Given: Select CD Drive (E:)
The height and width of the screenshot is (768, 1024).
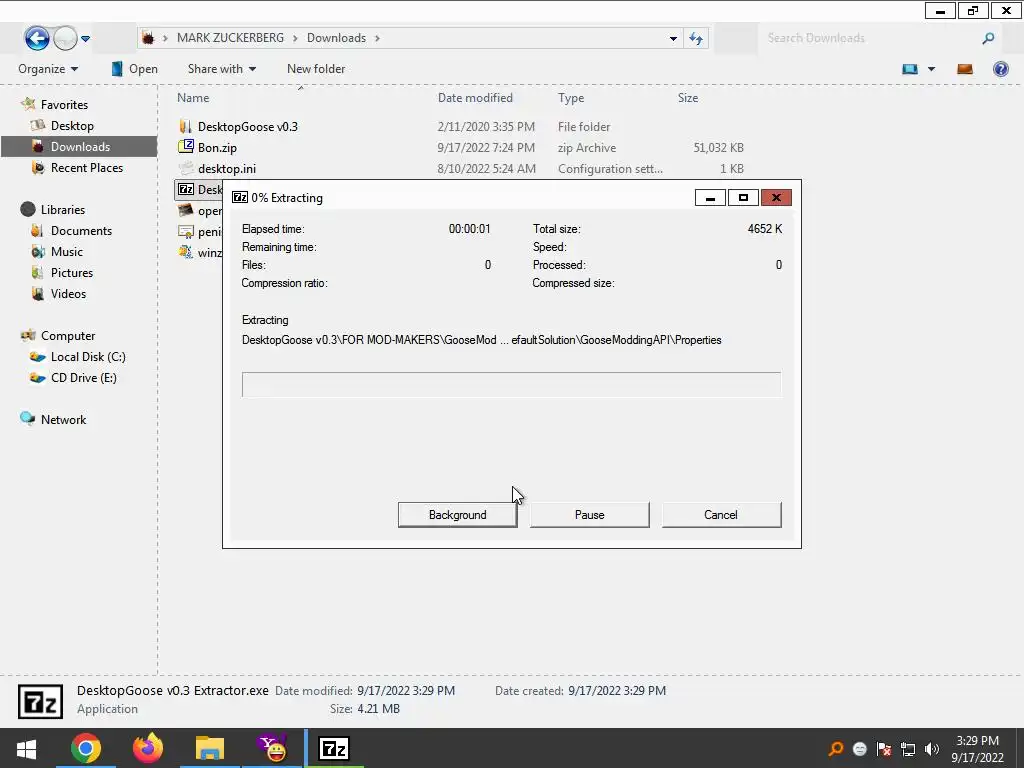Looking at the screenshot, I should click(x=84, y=377).
